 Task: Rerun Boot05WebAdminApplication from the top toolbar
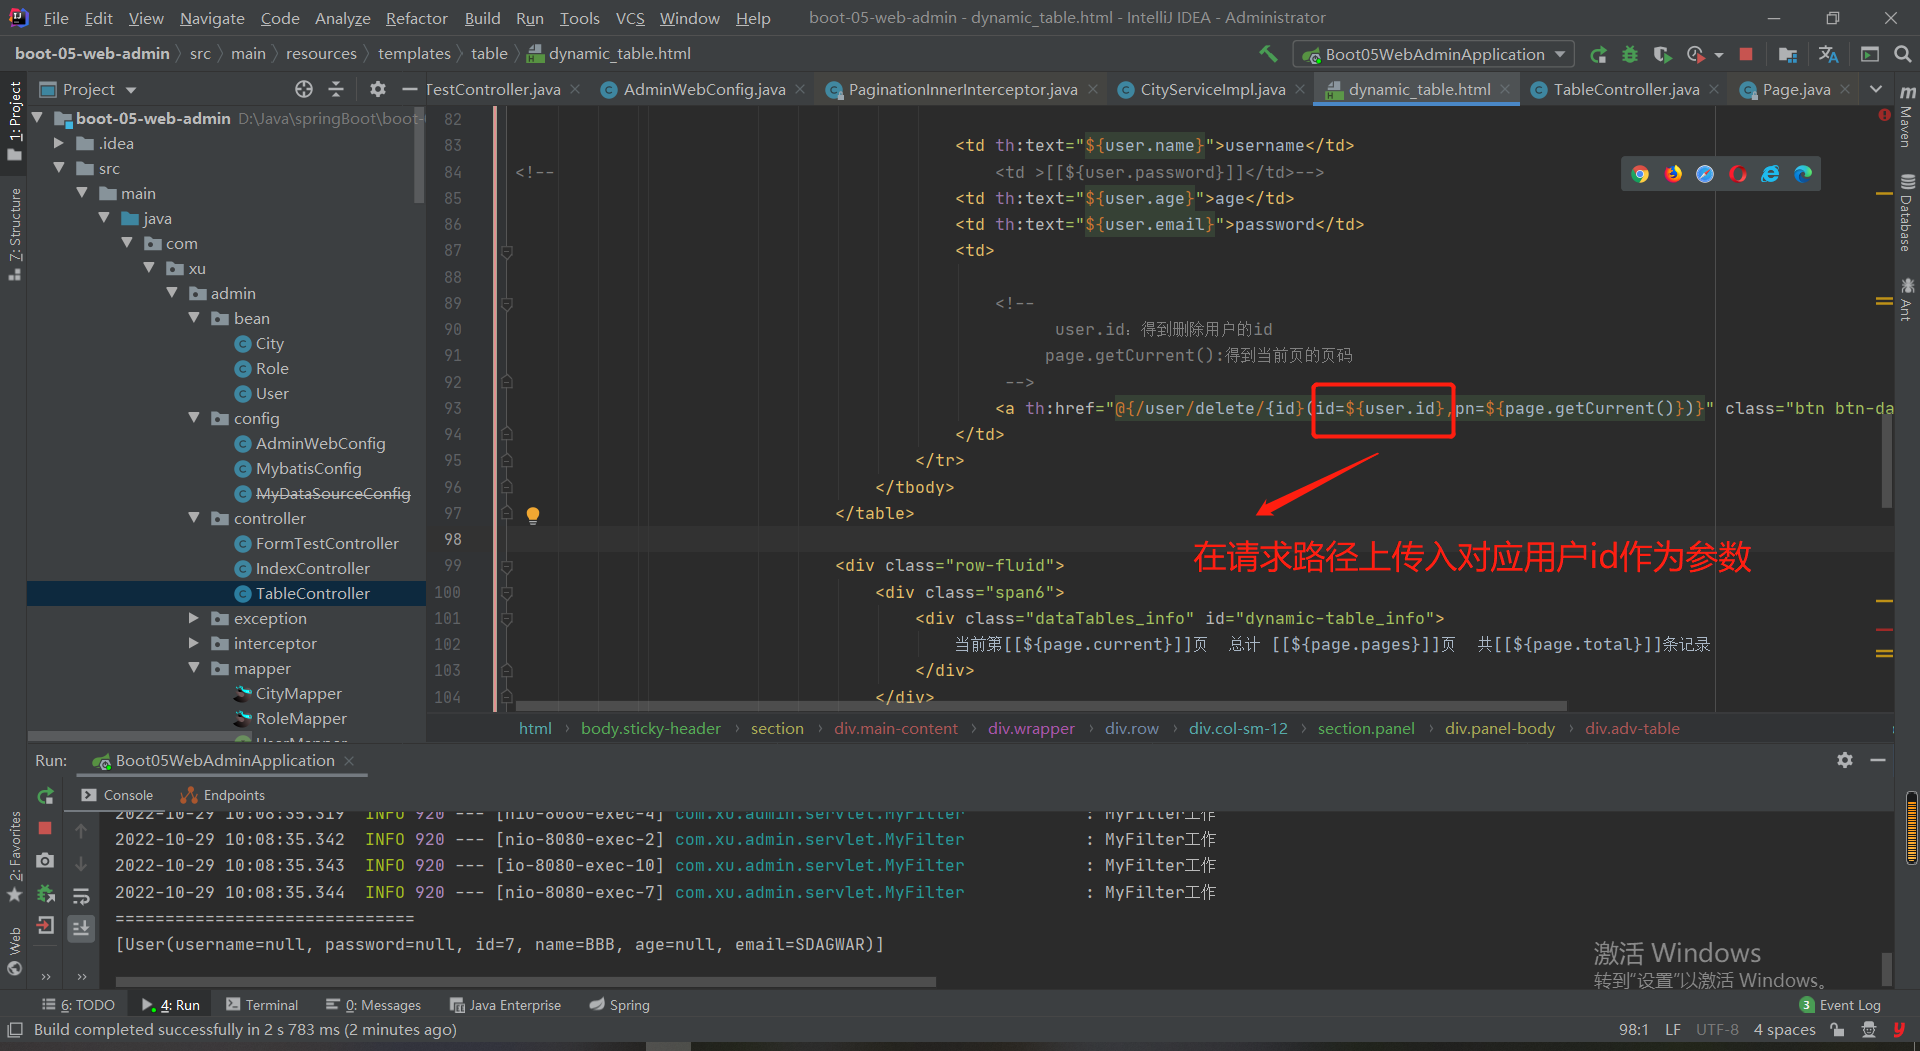click(1598, 54)
